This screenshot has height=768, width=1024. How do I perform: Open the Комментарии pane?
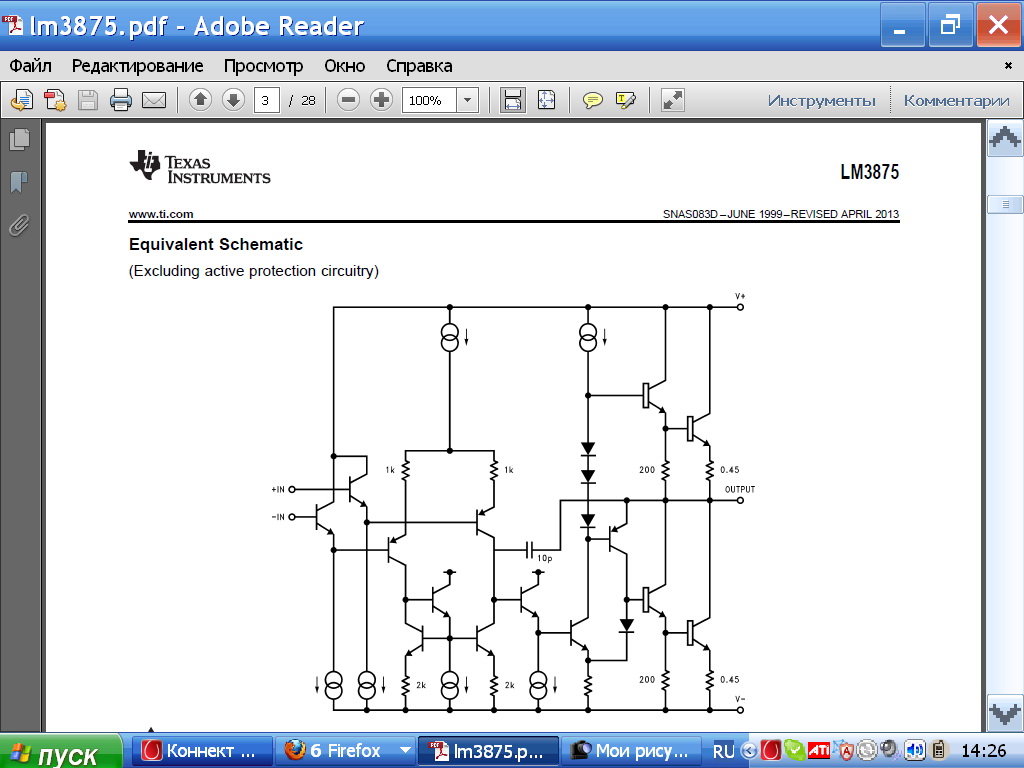(x=956, y=100)
